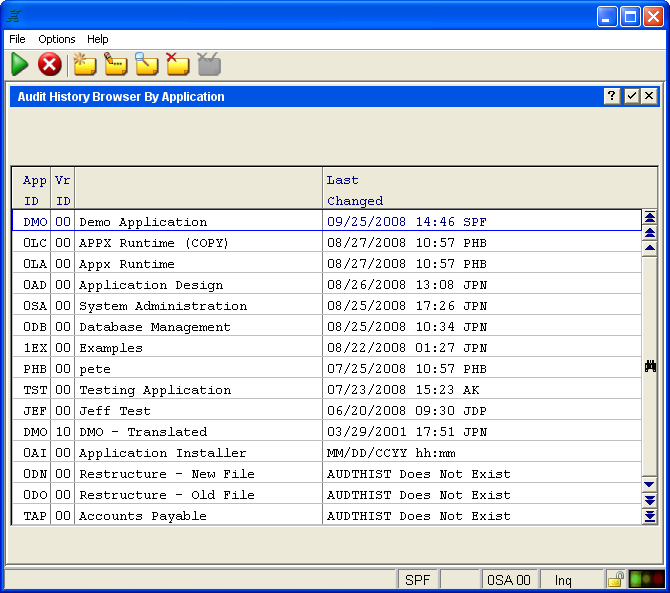Select the Appx Runtime row

click(327, 263)
